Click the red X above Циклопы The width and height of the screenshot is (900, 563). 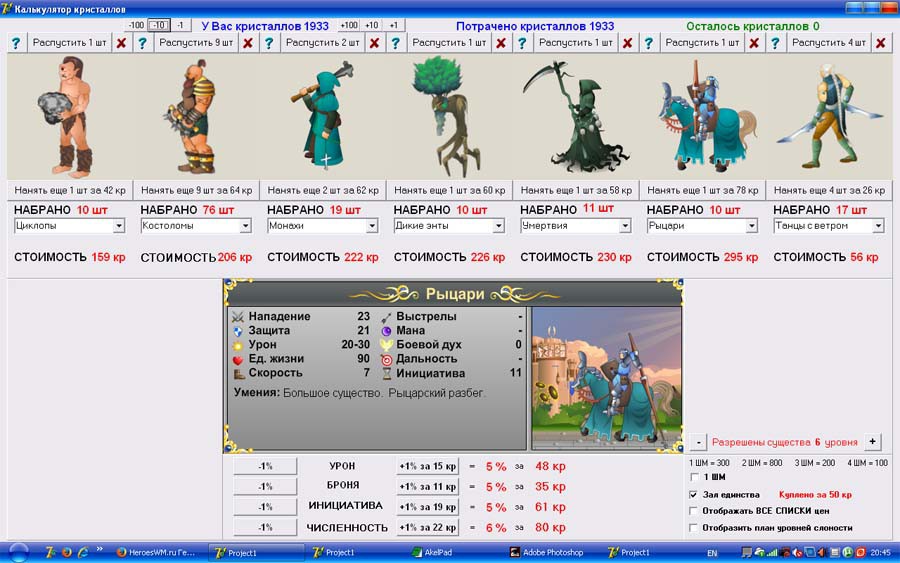(121, 43)
